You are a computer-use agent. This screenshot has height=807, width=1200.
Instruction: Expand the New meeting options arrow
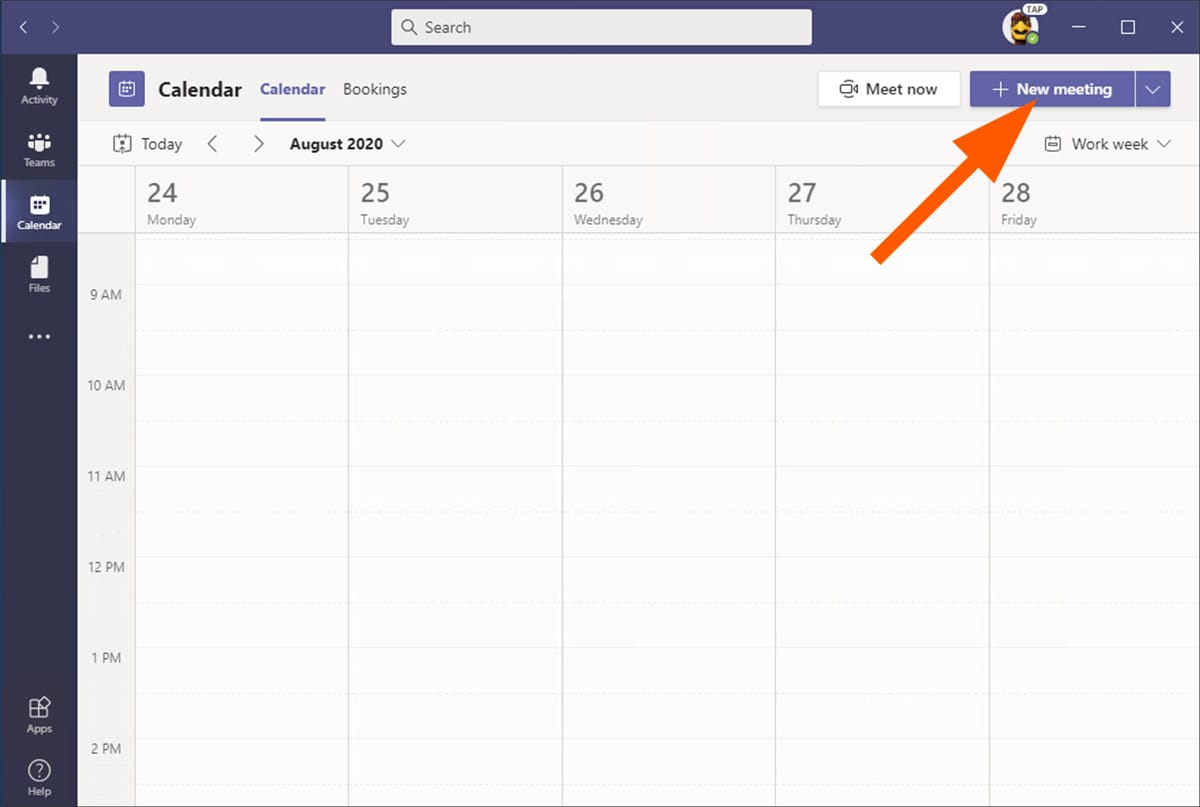[1153, 89]
